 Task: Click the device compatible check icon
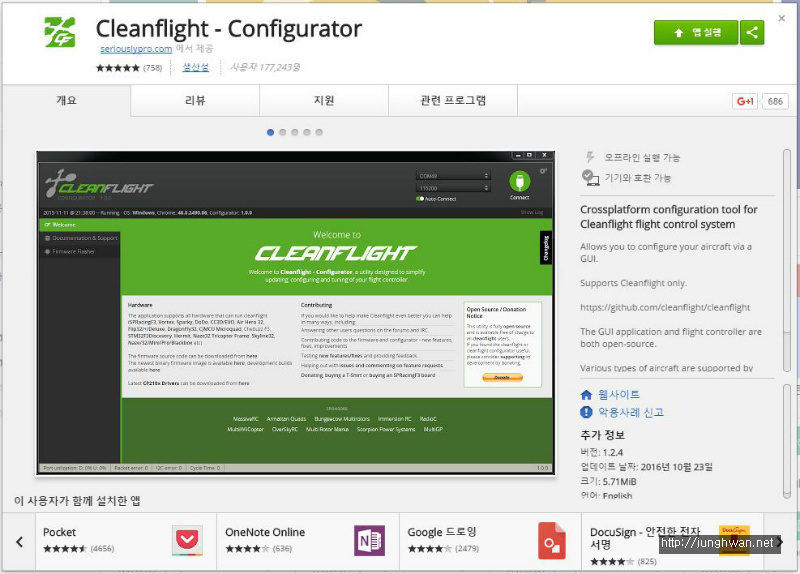point(590,178)
